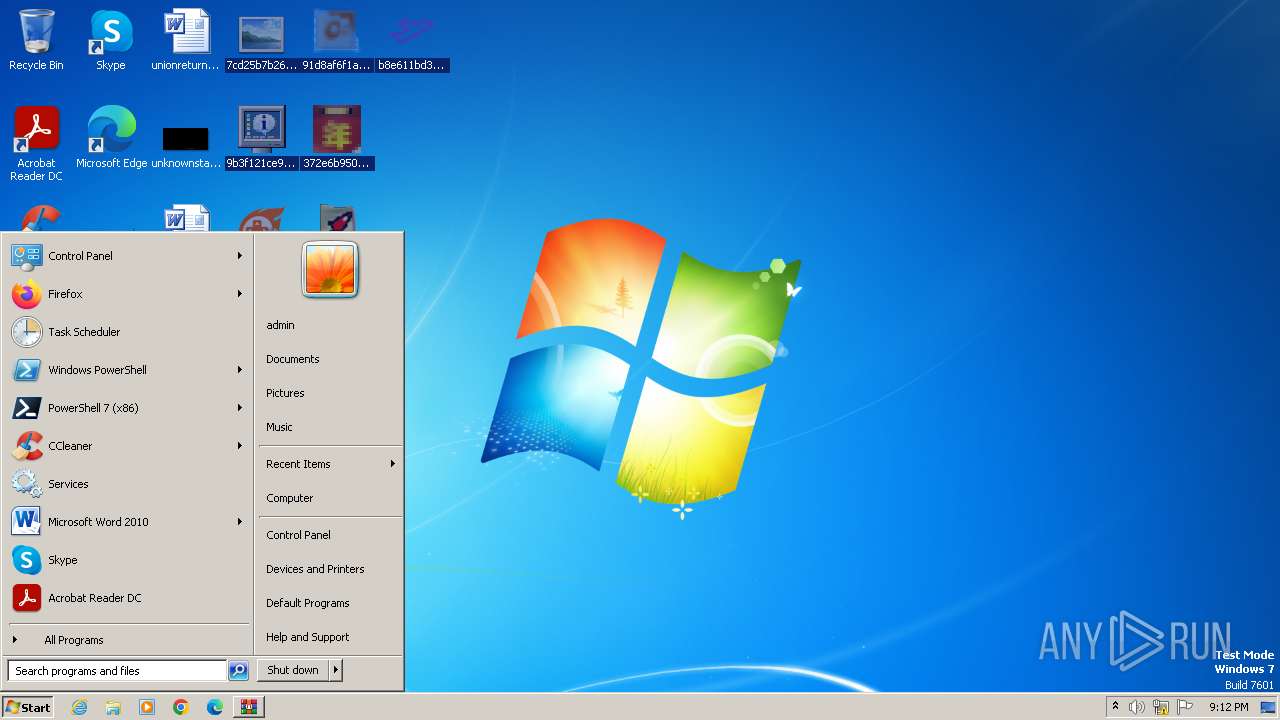Select the 7cd25b7b26 image file icon
Screen dimensions: 1280x720
[x=261, y=40]
